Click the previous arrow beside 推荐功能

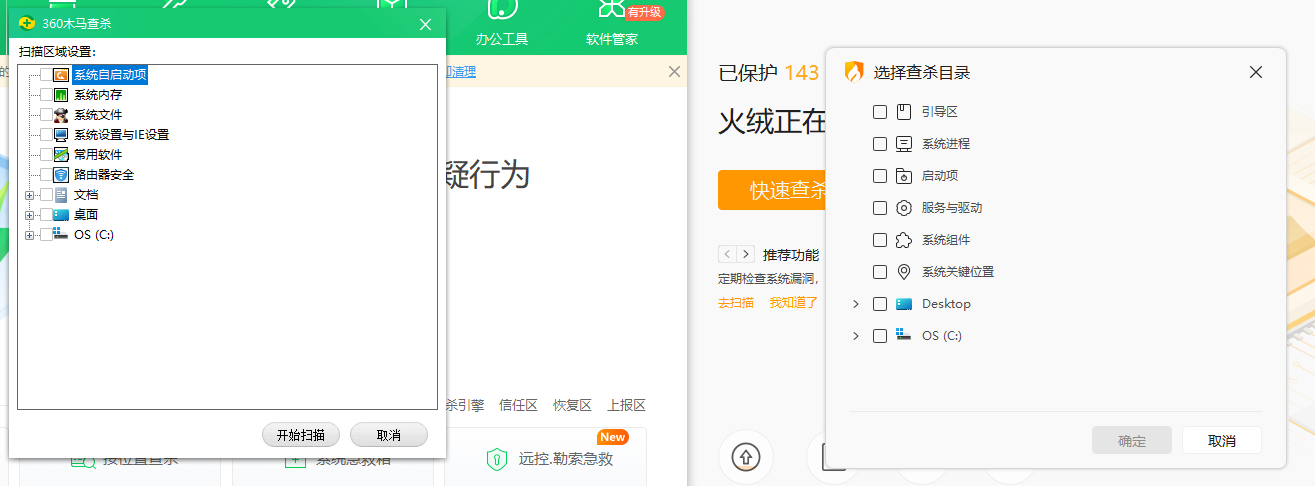click(x=727, y=254)
